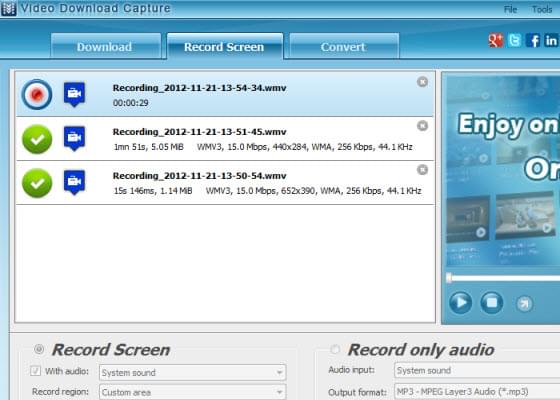560x400 pixels.
Task: Open the Audio input System sound dropdown
Action: point(477,370)
